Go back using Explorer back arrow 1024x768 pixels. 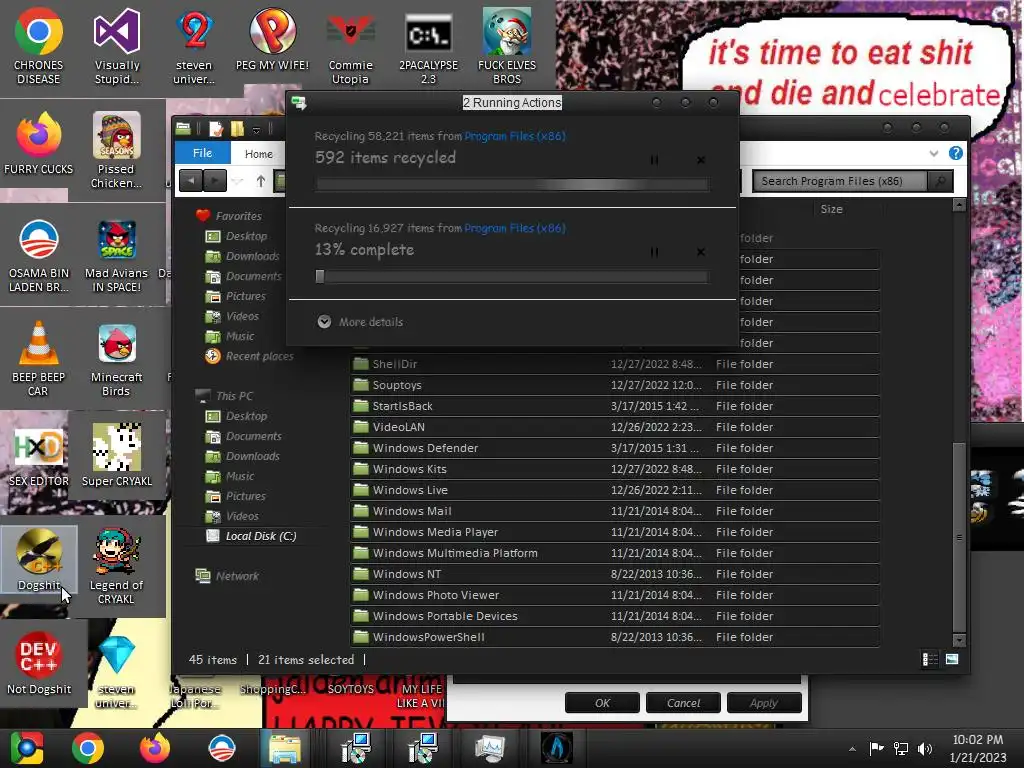tap(191, 181)
